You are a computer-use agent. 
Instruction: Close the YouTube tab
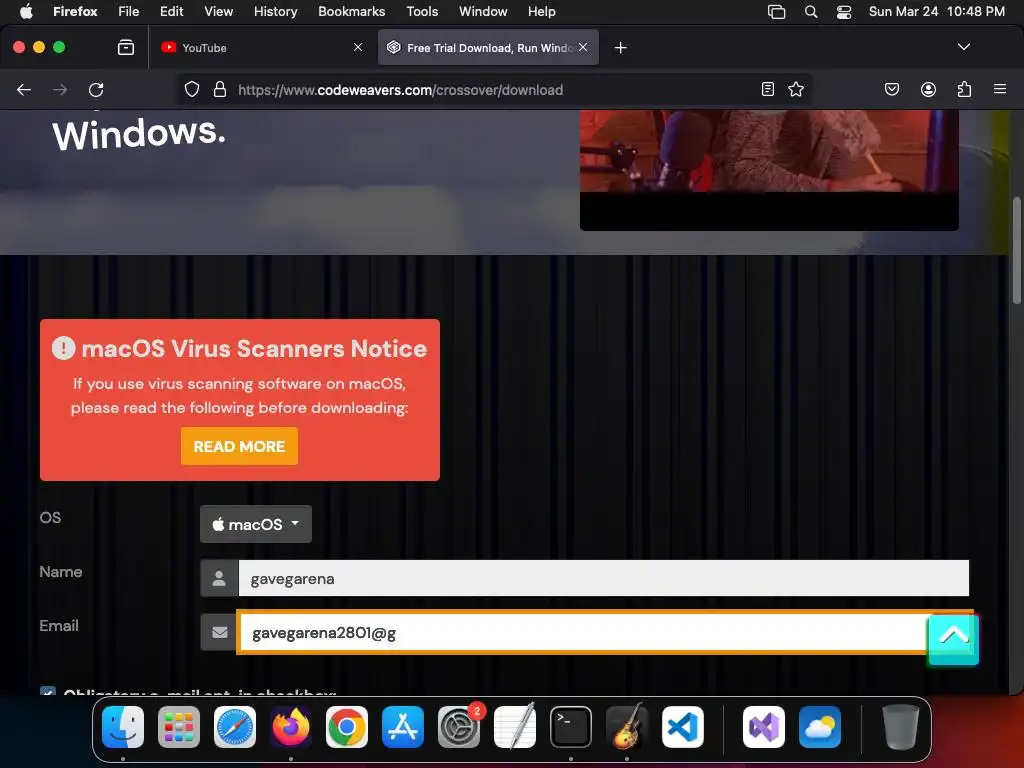click(358, 47)
